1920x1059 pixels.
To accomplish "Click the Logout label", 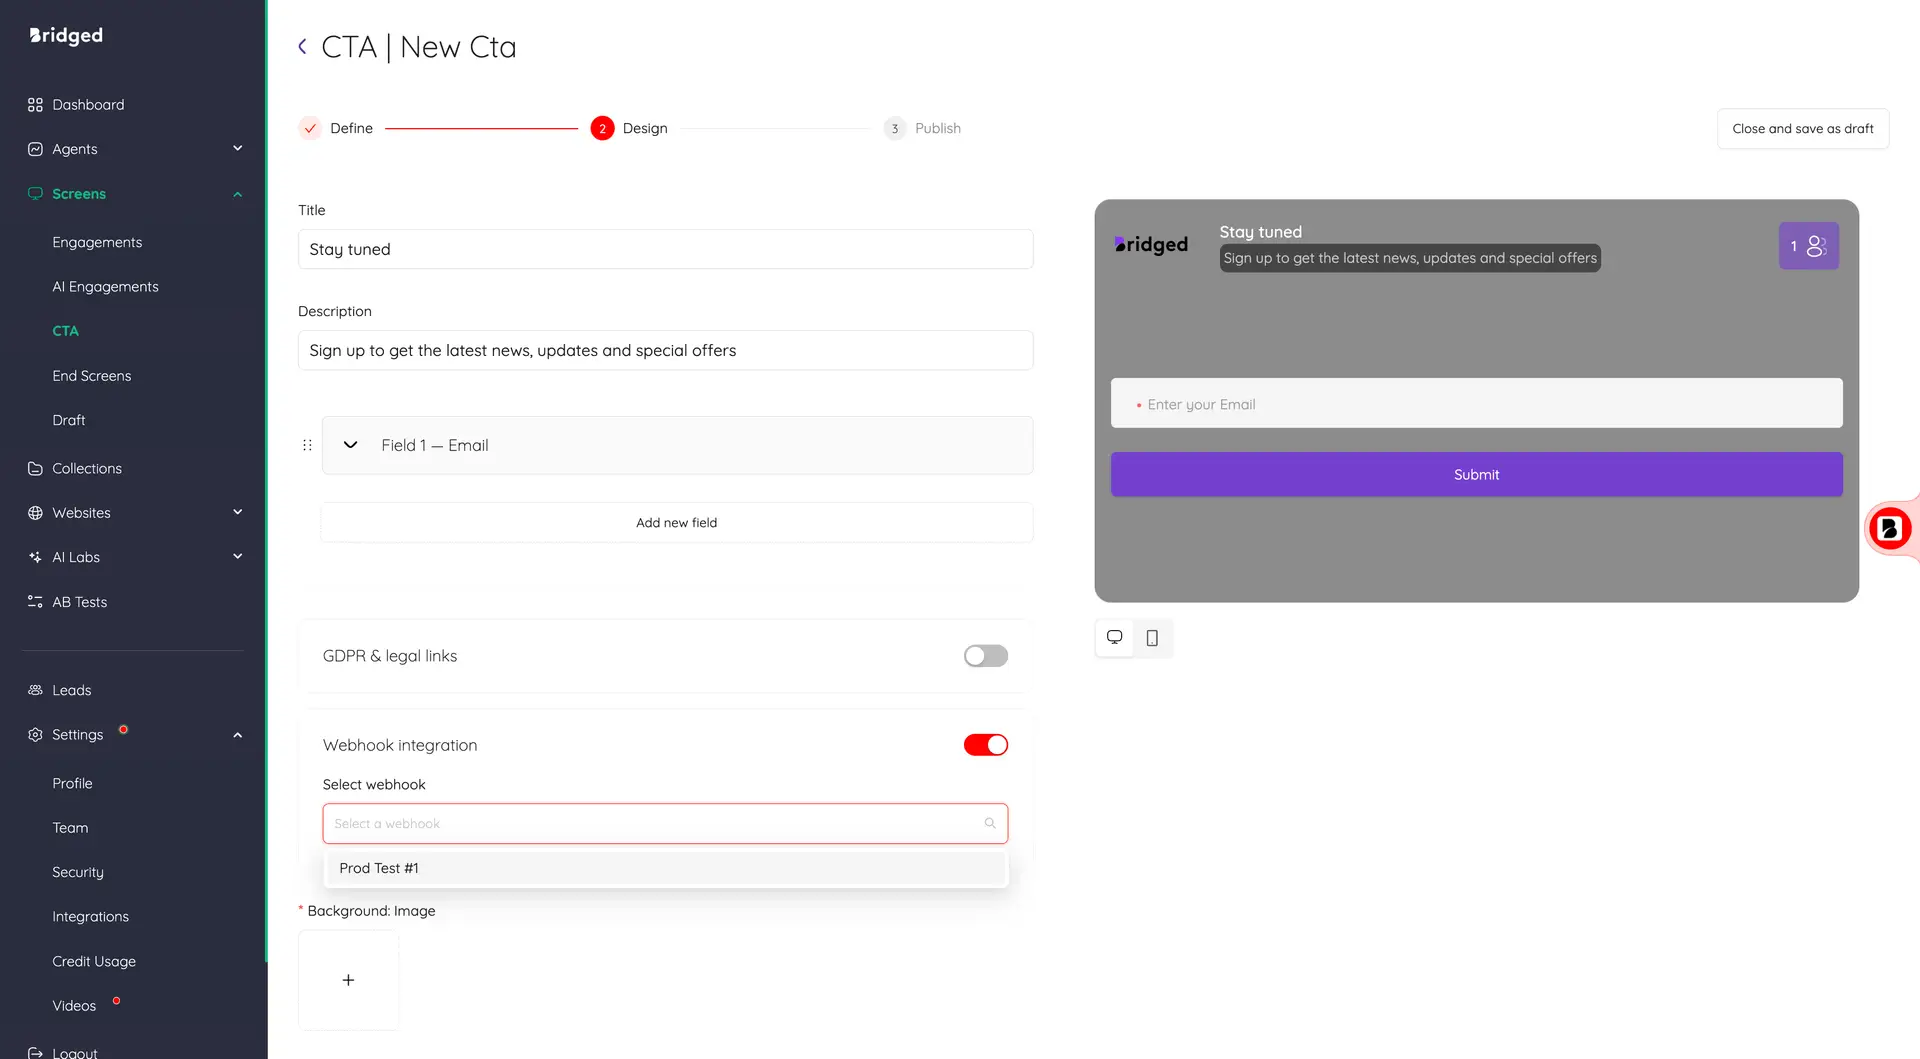I will [x=75, y=1052].
